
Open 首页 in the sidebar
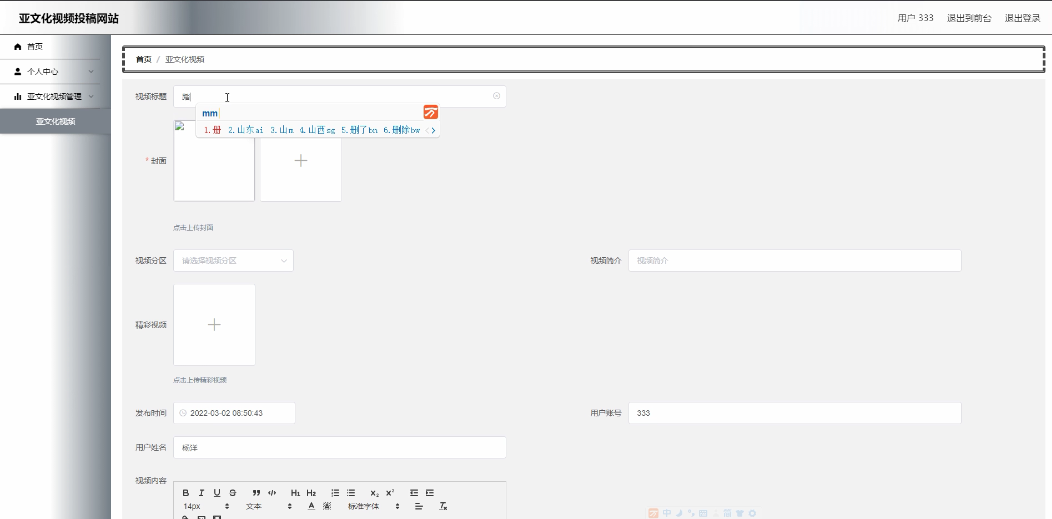coord(55,46)
